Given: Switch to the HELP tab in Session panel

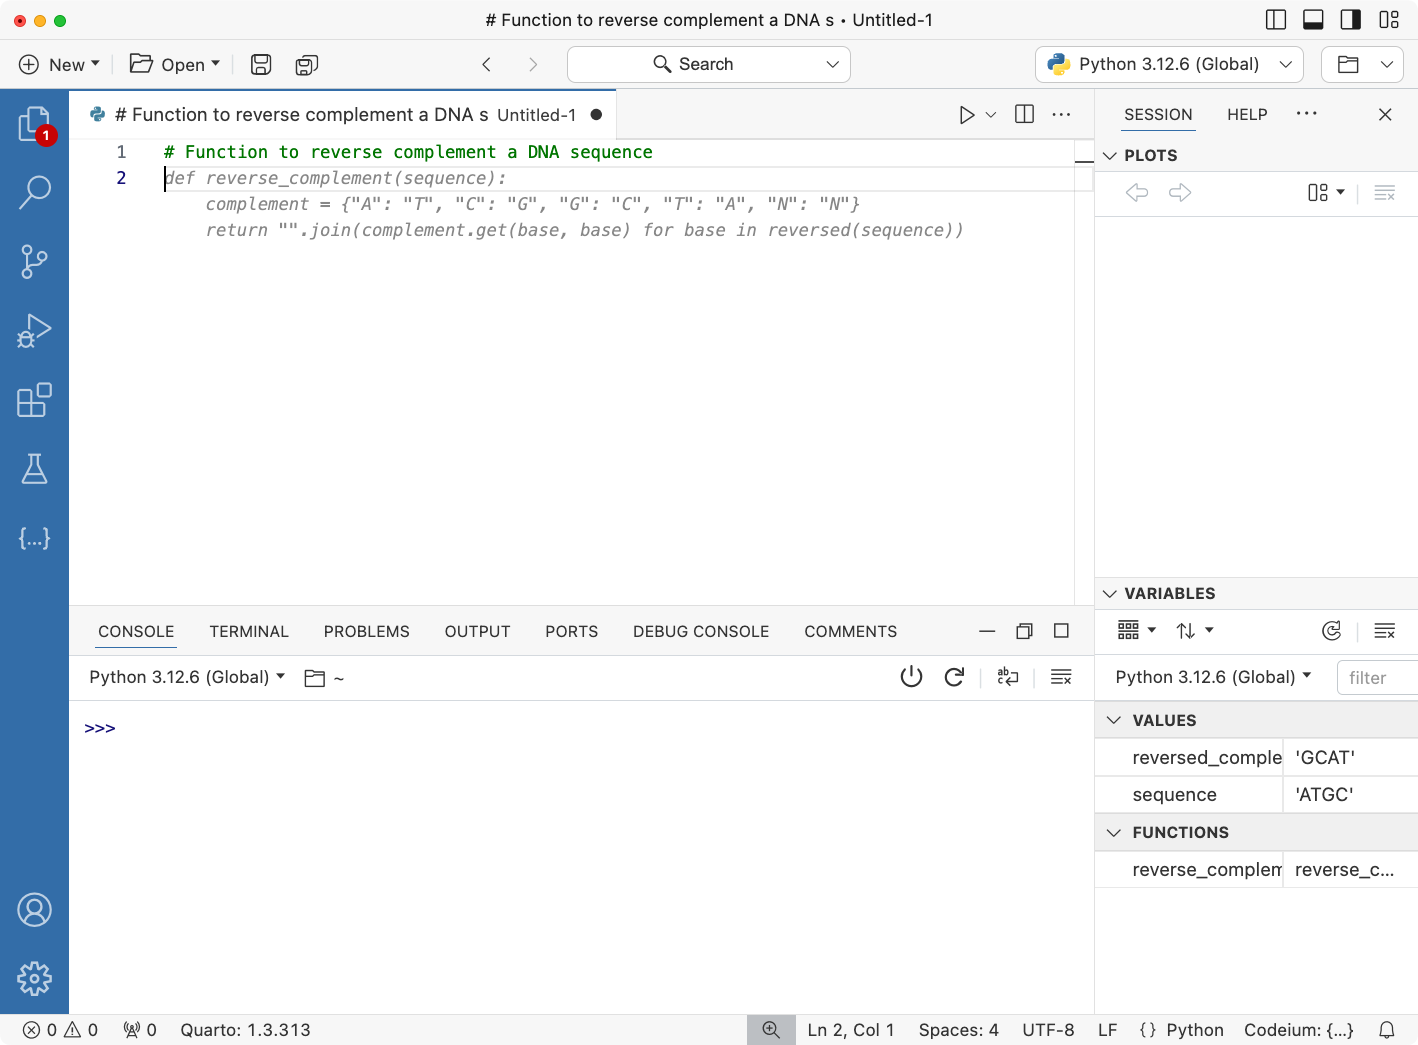Looking at the screenshot, I should [x=1246, y=114].
